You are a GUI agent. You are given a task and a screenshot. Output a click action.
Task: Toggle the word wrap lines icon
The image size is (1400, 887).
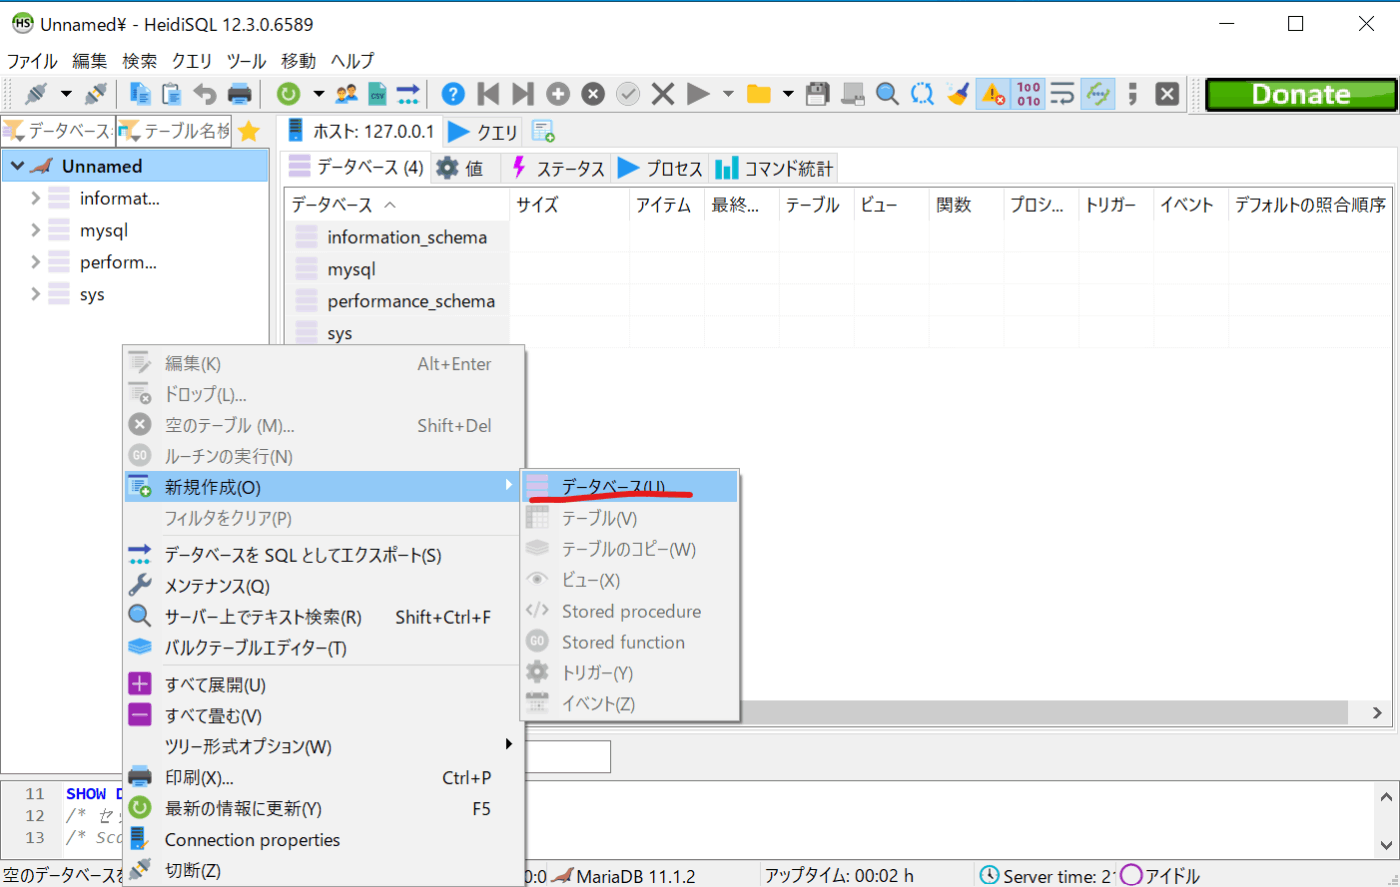coord(1063,94)
